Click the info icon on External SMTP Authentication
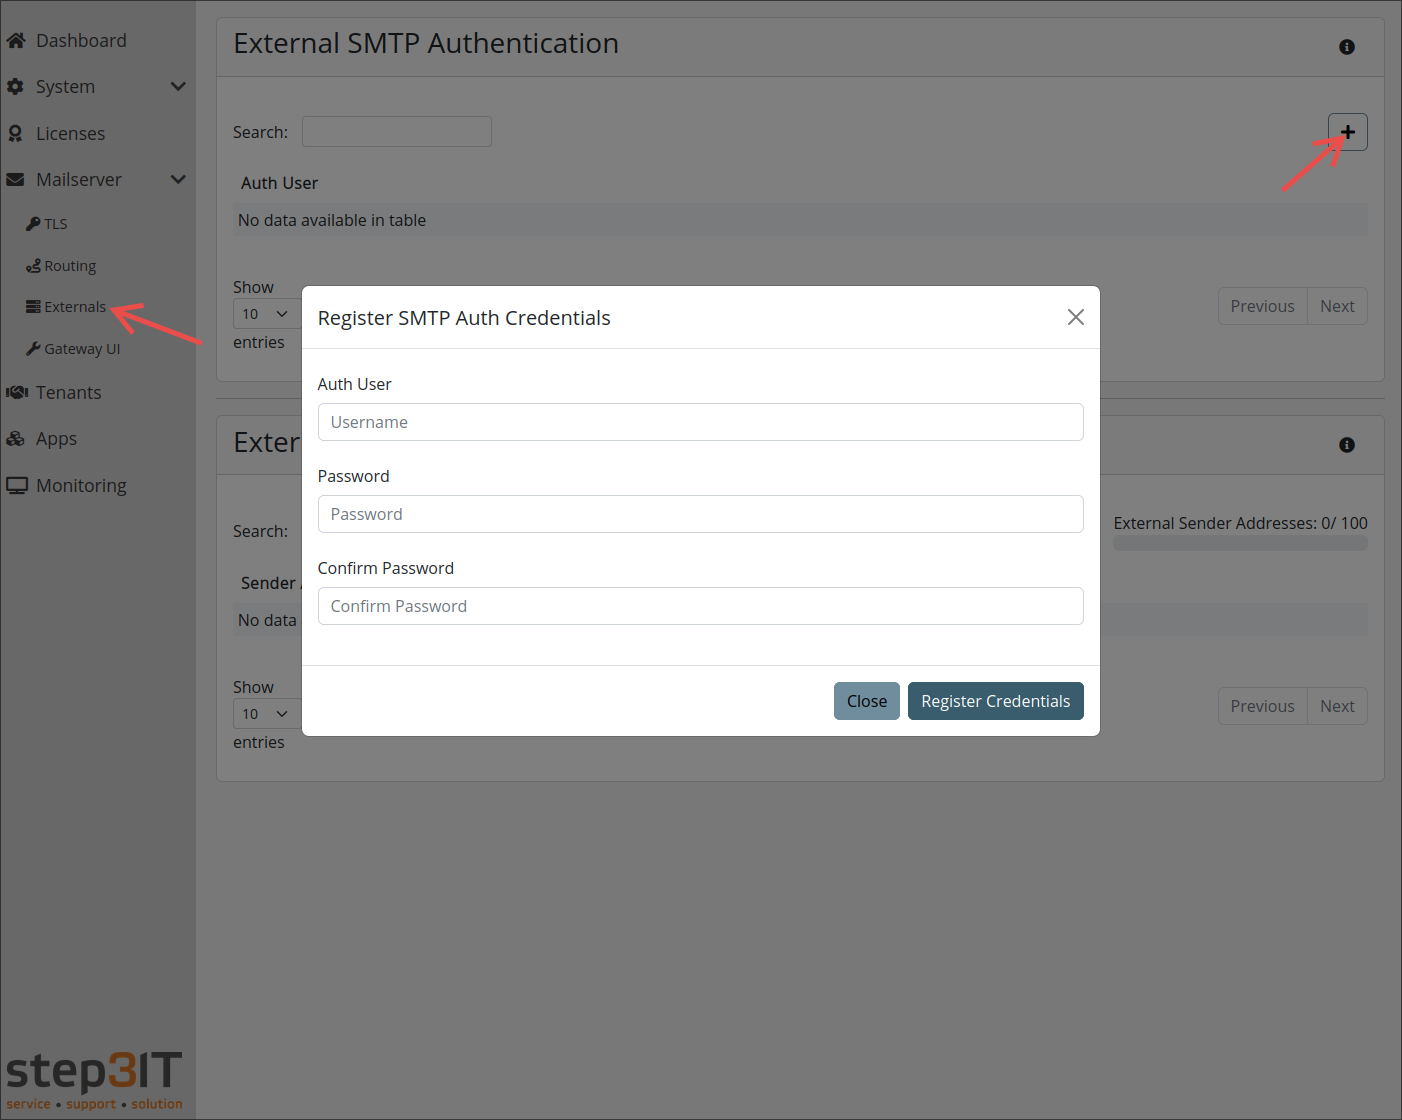1402x1120 pixels. pos(1346,46)
